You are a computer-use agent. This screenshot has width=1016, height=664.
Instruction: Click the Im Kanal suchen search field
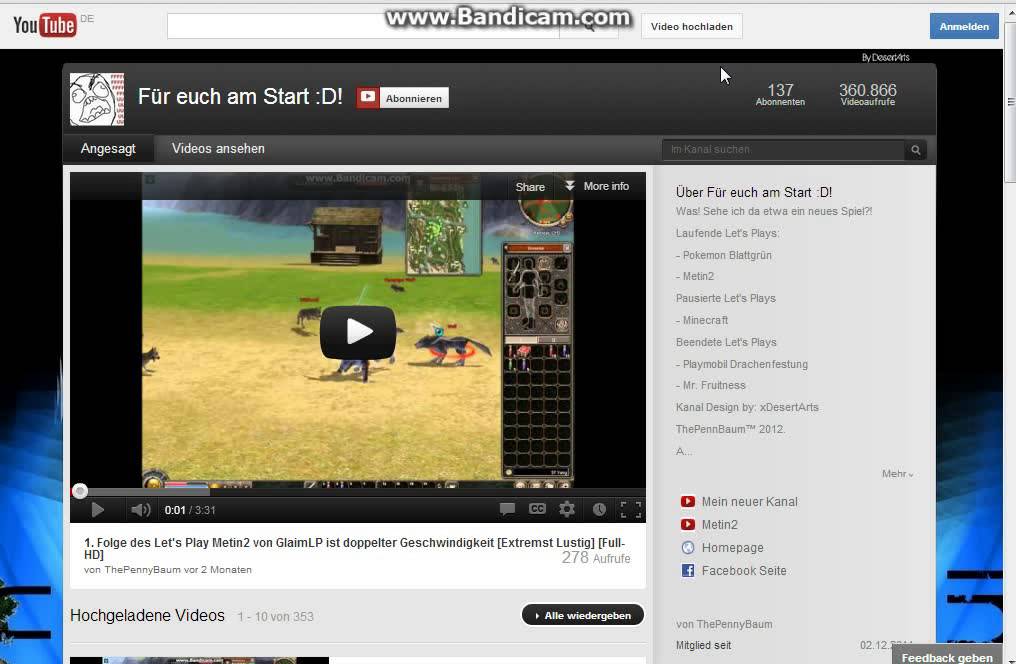783,150
